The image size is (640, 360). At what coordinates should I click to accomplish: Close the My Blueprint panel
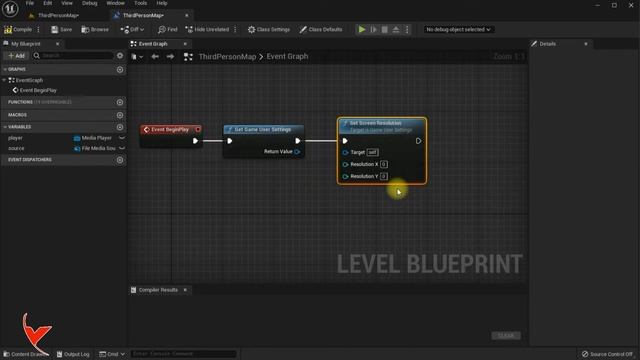58,44
